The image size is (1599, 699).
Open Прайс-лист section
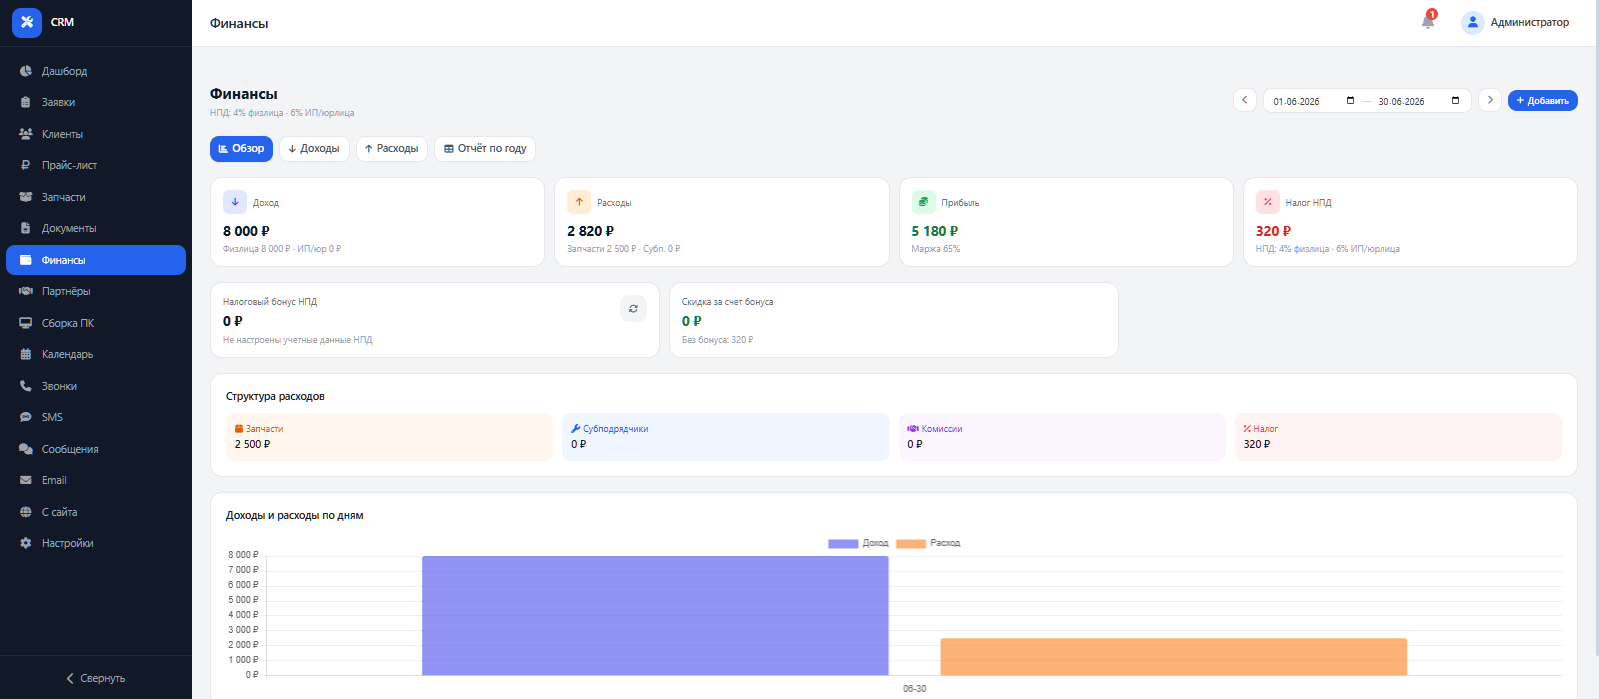[96, 165]
